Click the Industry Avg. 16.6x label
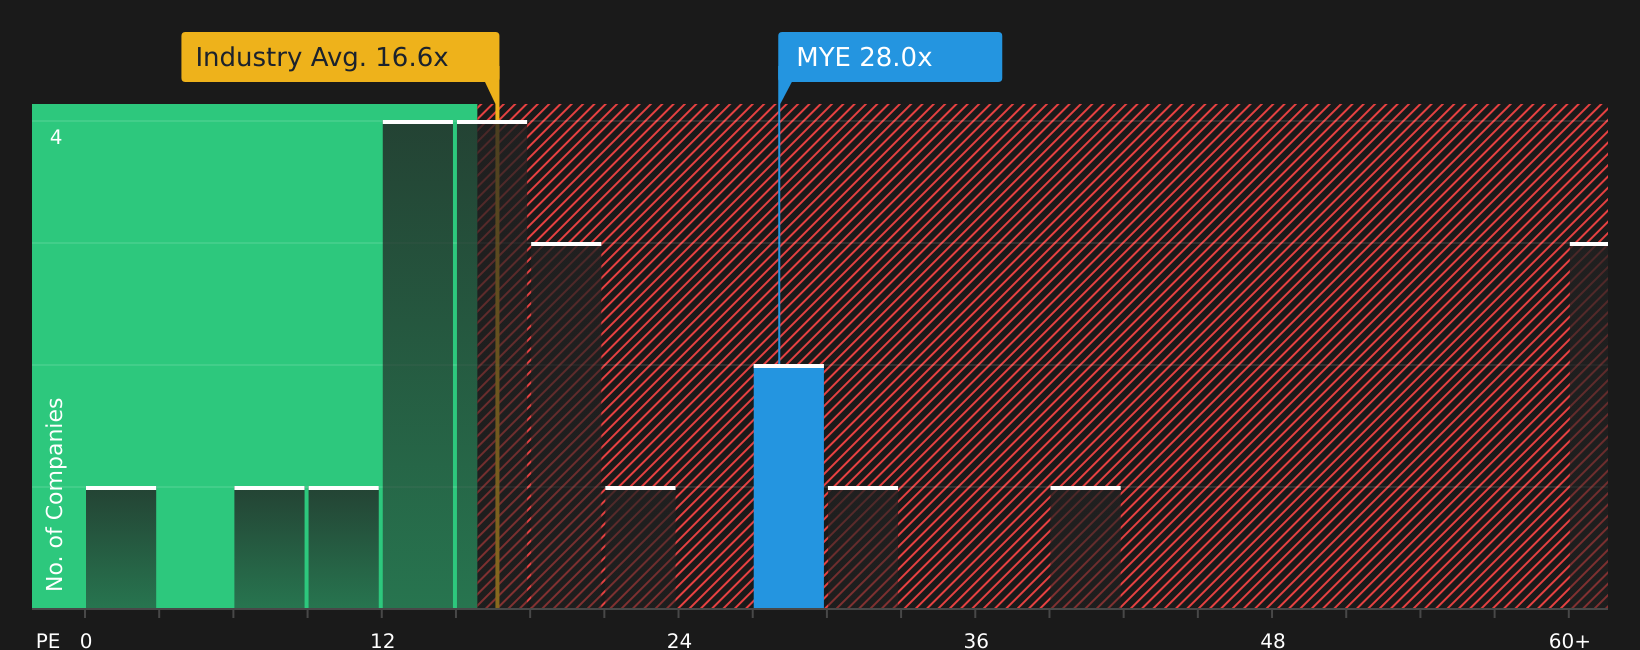Screen dimensions: 1640x650 point(340,57)
